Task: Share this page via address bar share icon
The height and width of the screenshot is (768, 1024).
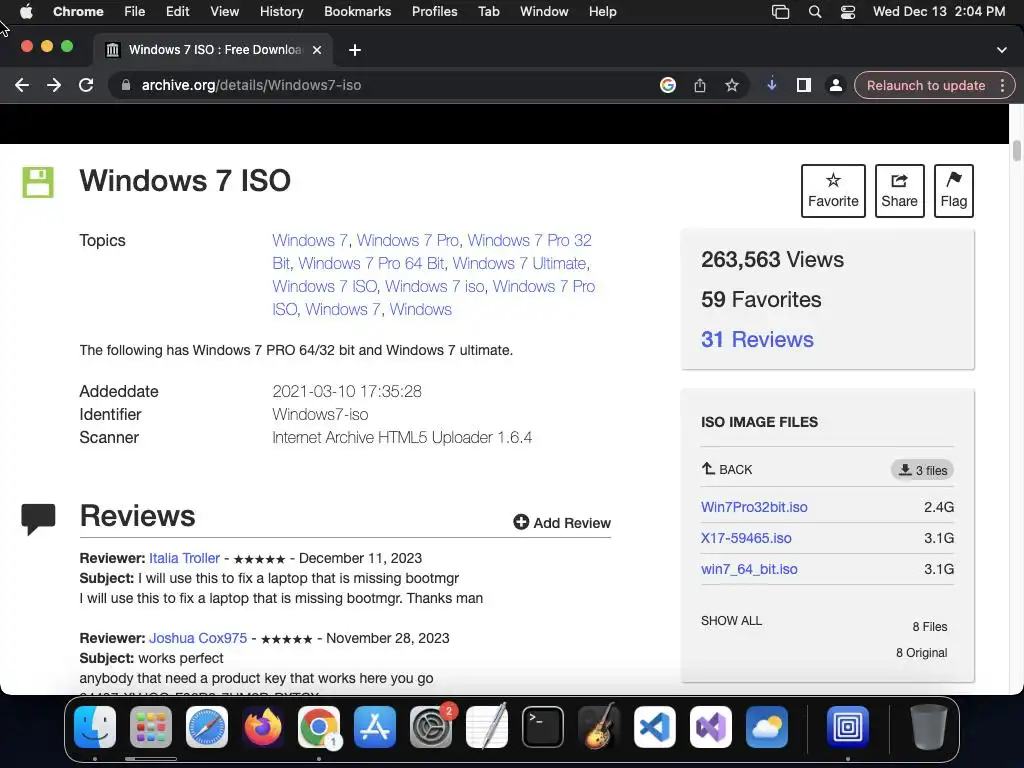Action: point(700,85)
